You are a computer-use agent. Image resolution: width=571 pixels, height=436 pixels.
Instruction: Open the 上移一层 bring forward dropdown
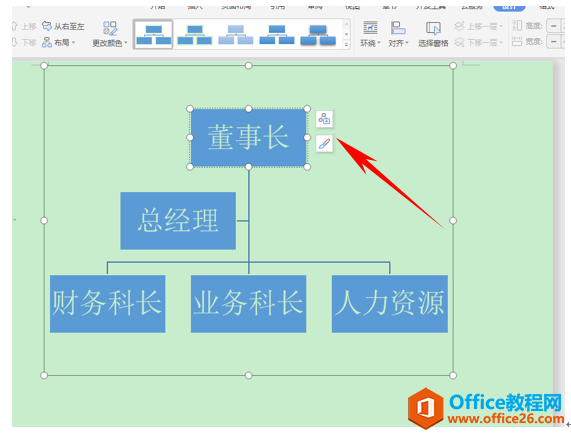(x=479, y=26)
